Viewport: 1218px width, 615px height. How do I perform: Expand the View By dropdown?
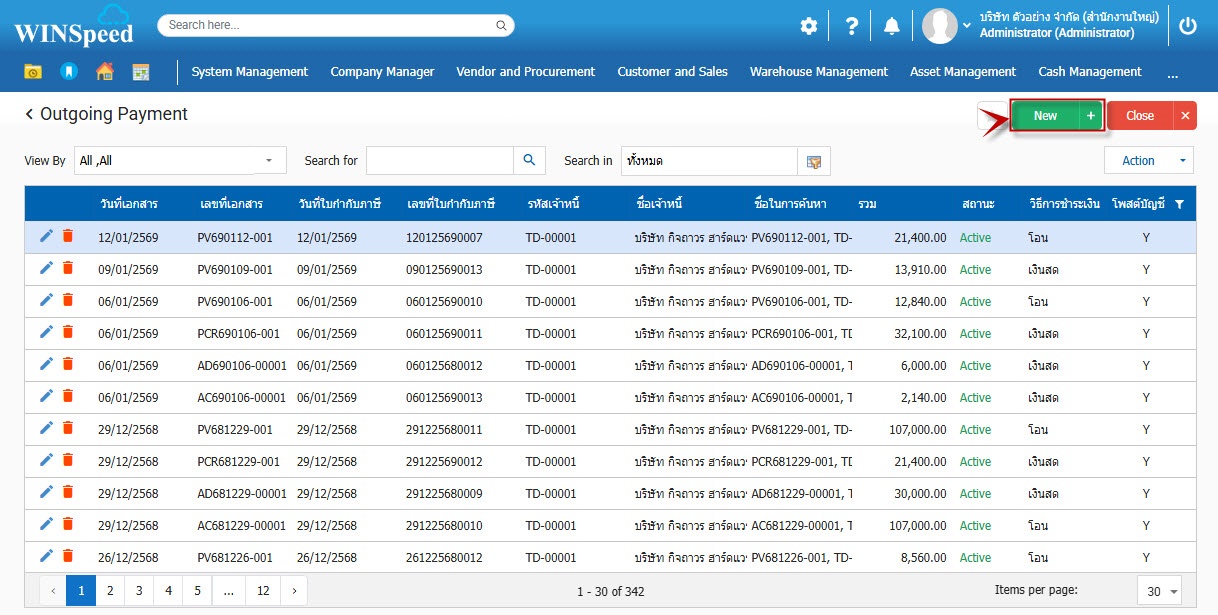[x=268, y=161]
